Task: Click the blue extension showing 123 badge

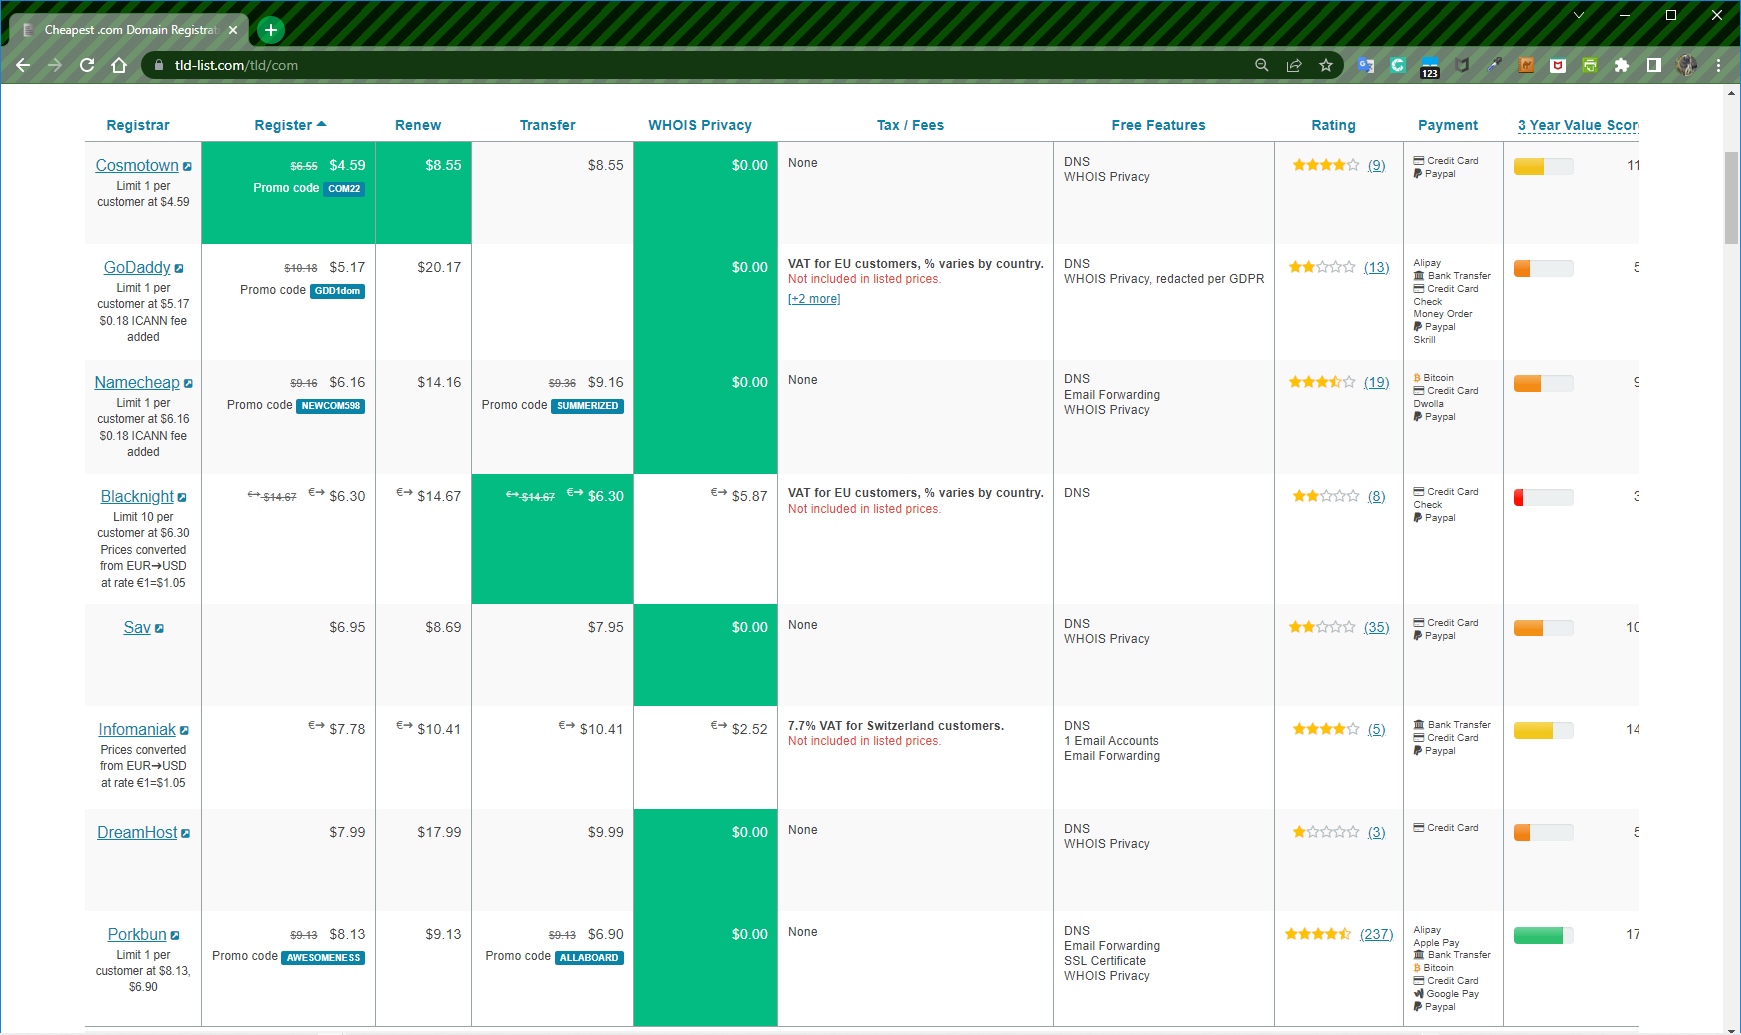Action: click(1430, 63)
